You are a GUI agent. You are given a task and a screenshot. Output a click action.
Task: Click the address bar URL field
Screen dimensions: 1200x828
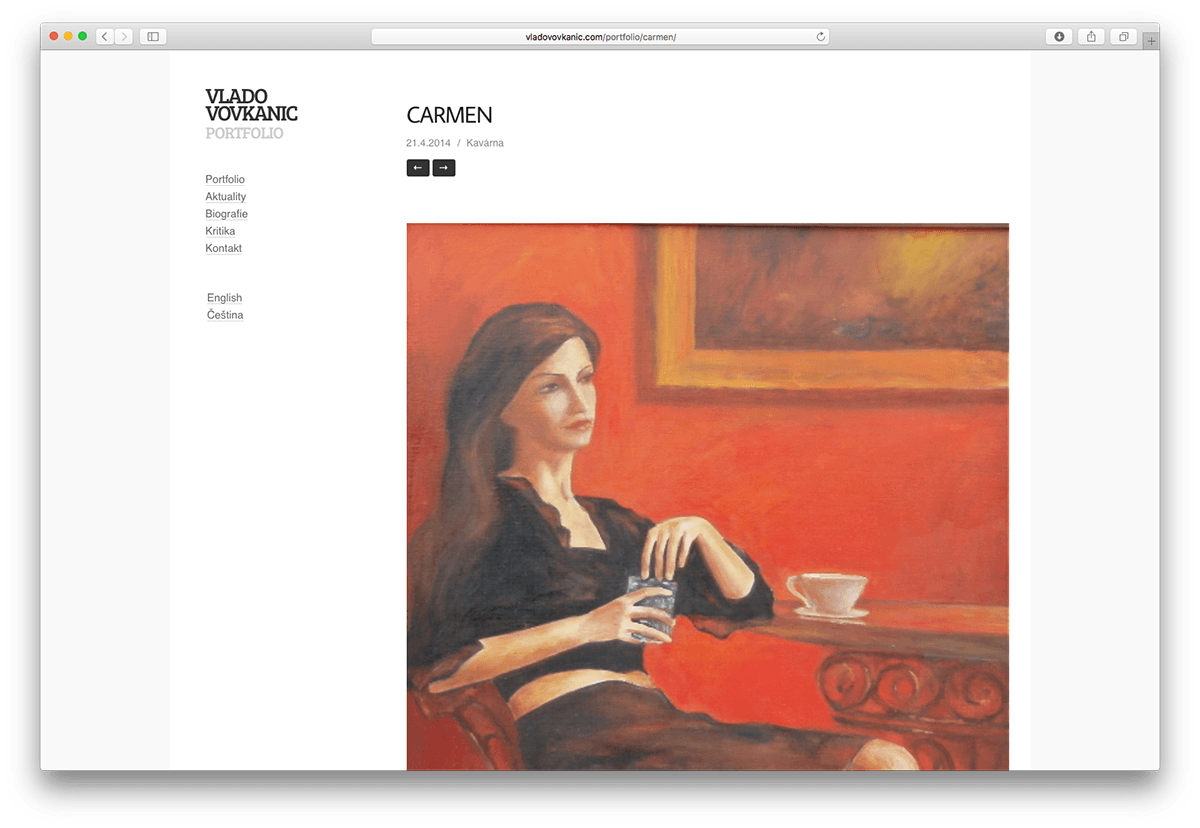coord(600,37)
